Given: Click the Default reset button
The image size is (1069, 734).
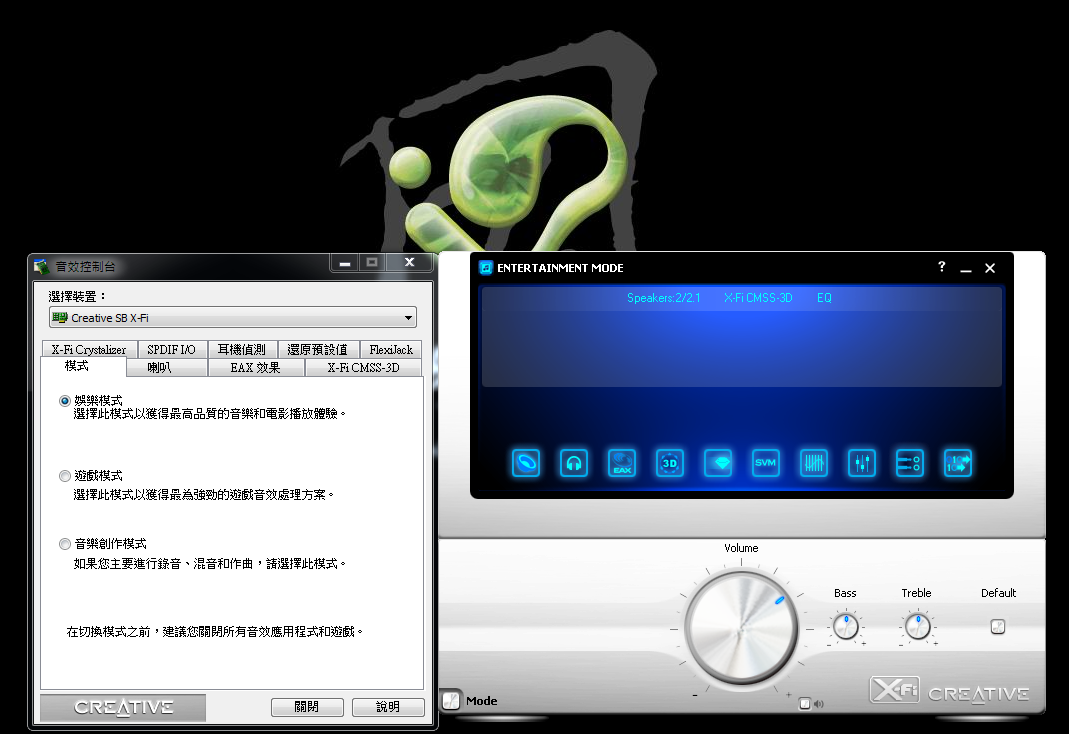Looking at the screenshot, I should [997, 626].
